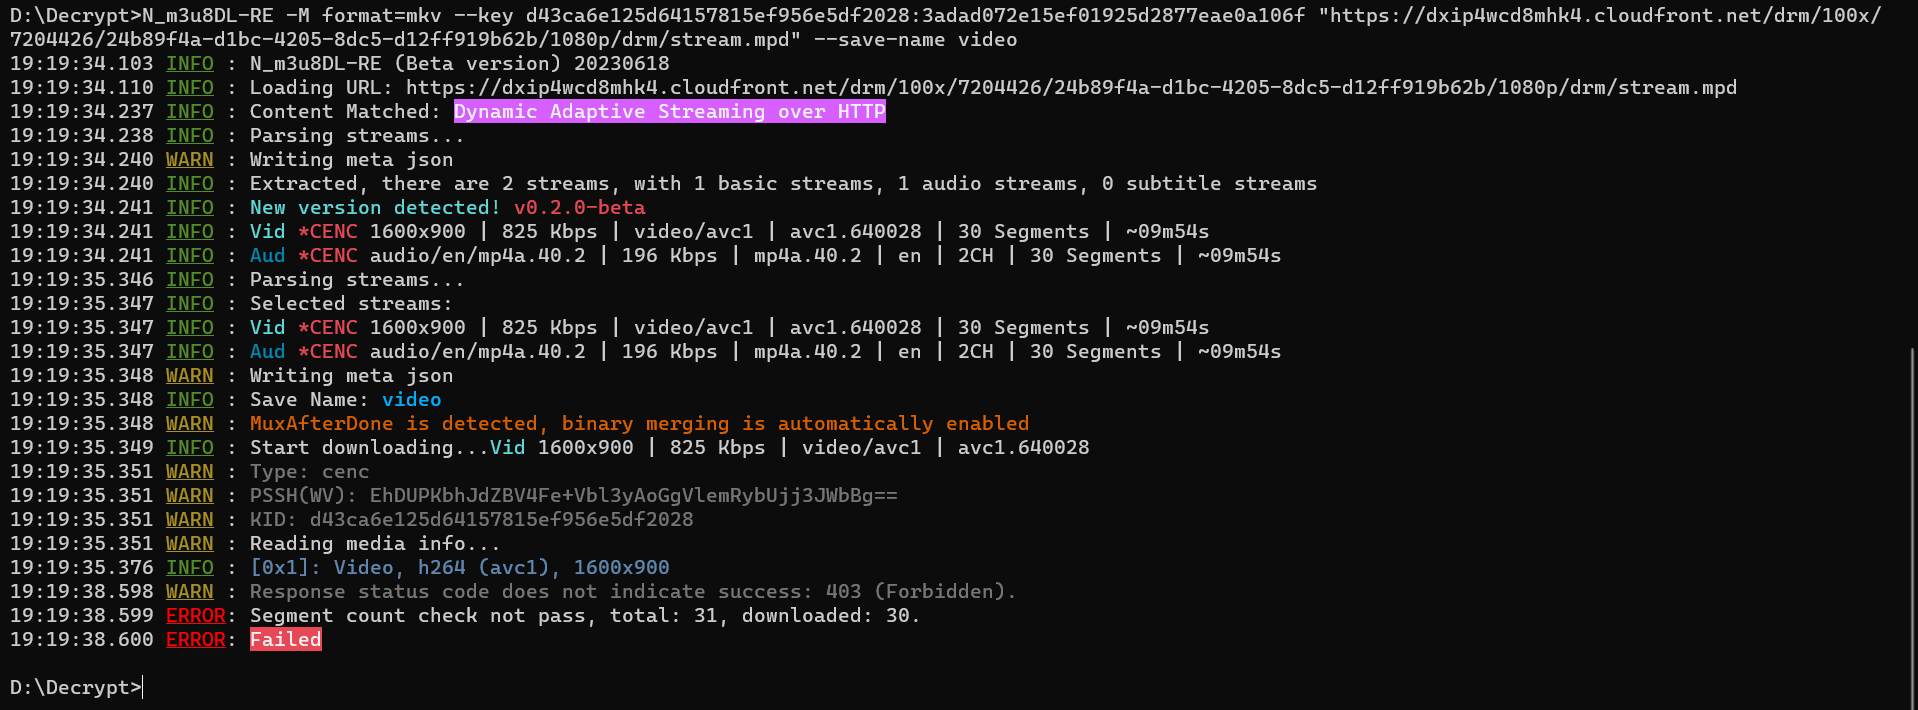1918x710 pixels.
Task: Click the MuxAfterDone is detected warning message
Action: pyautogui.click(x=638, y=424)
